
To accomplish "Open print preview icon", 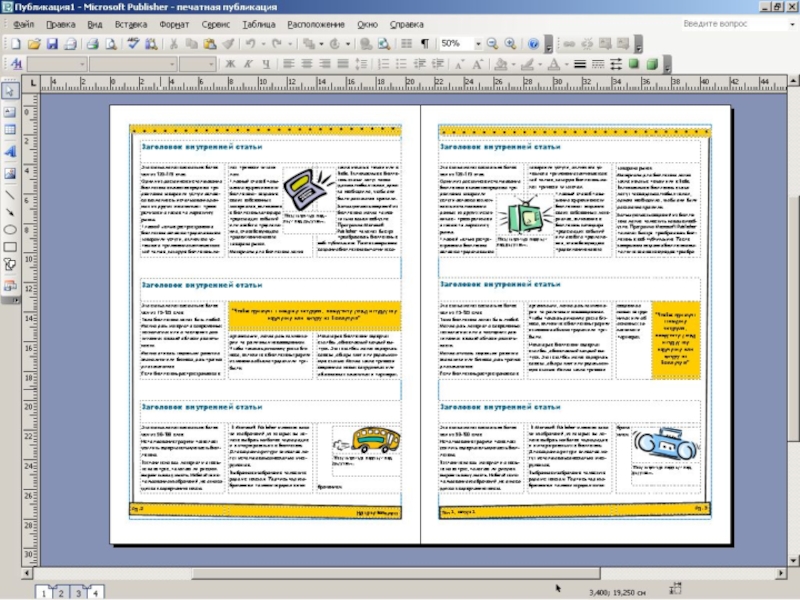I will click(111, 44).
